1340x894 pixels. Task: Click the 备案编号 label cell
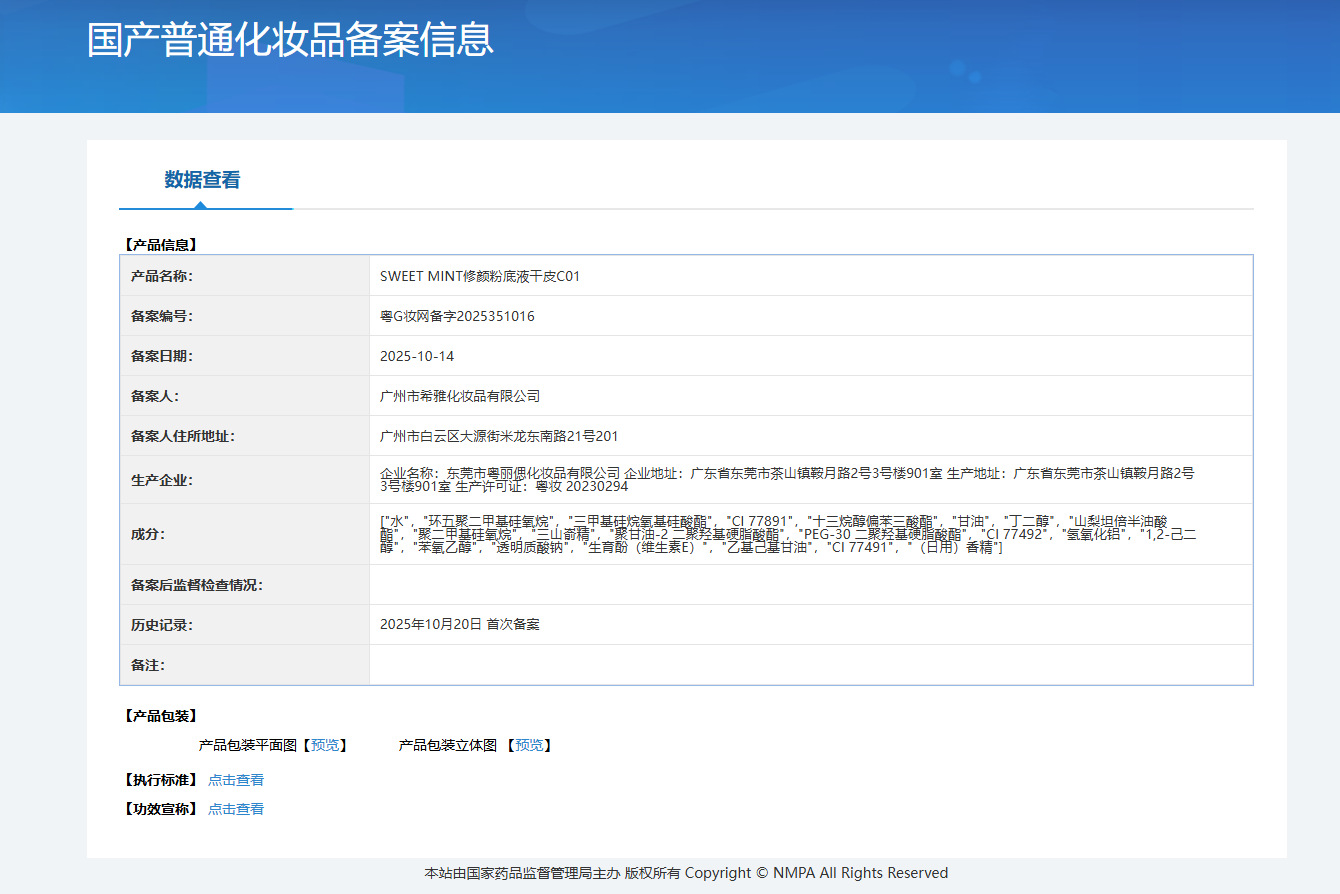pos(245,316)
